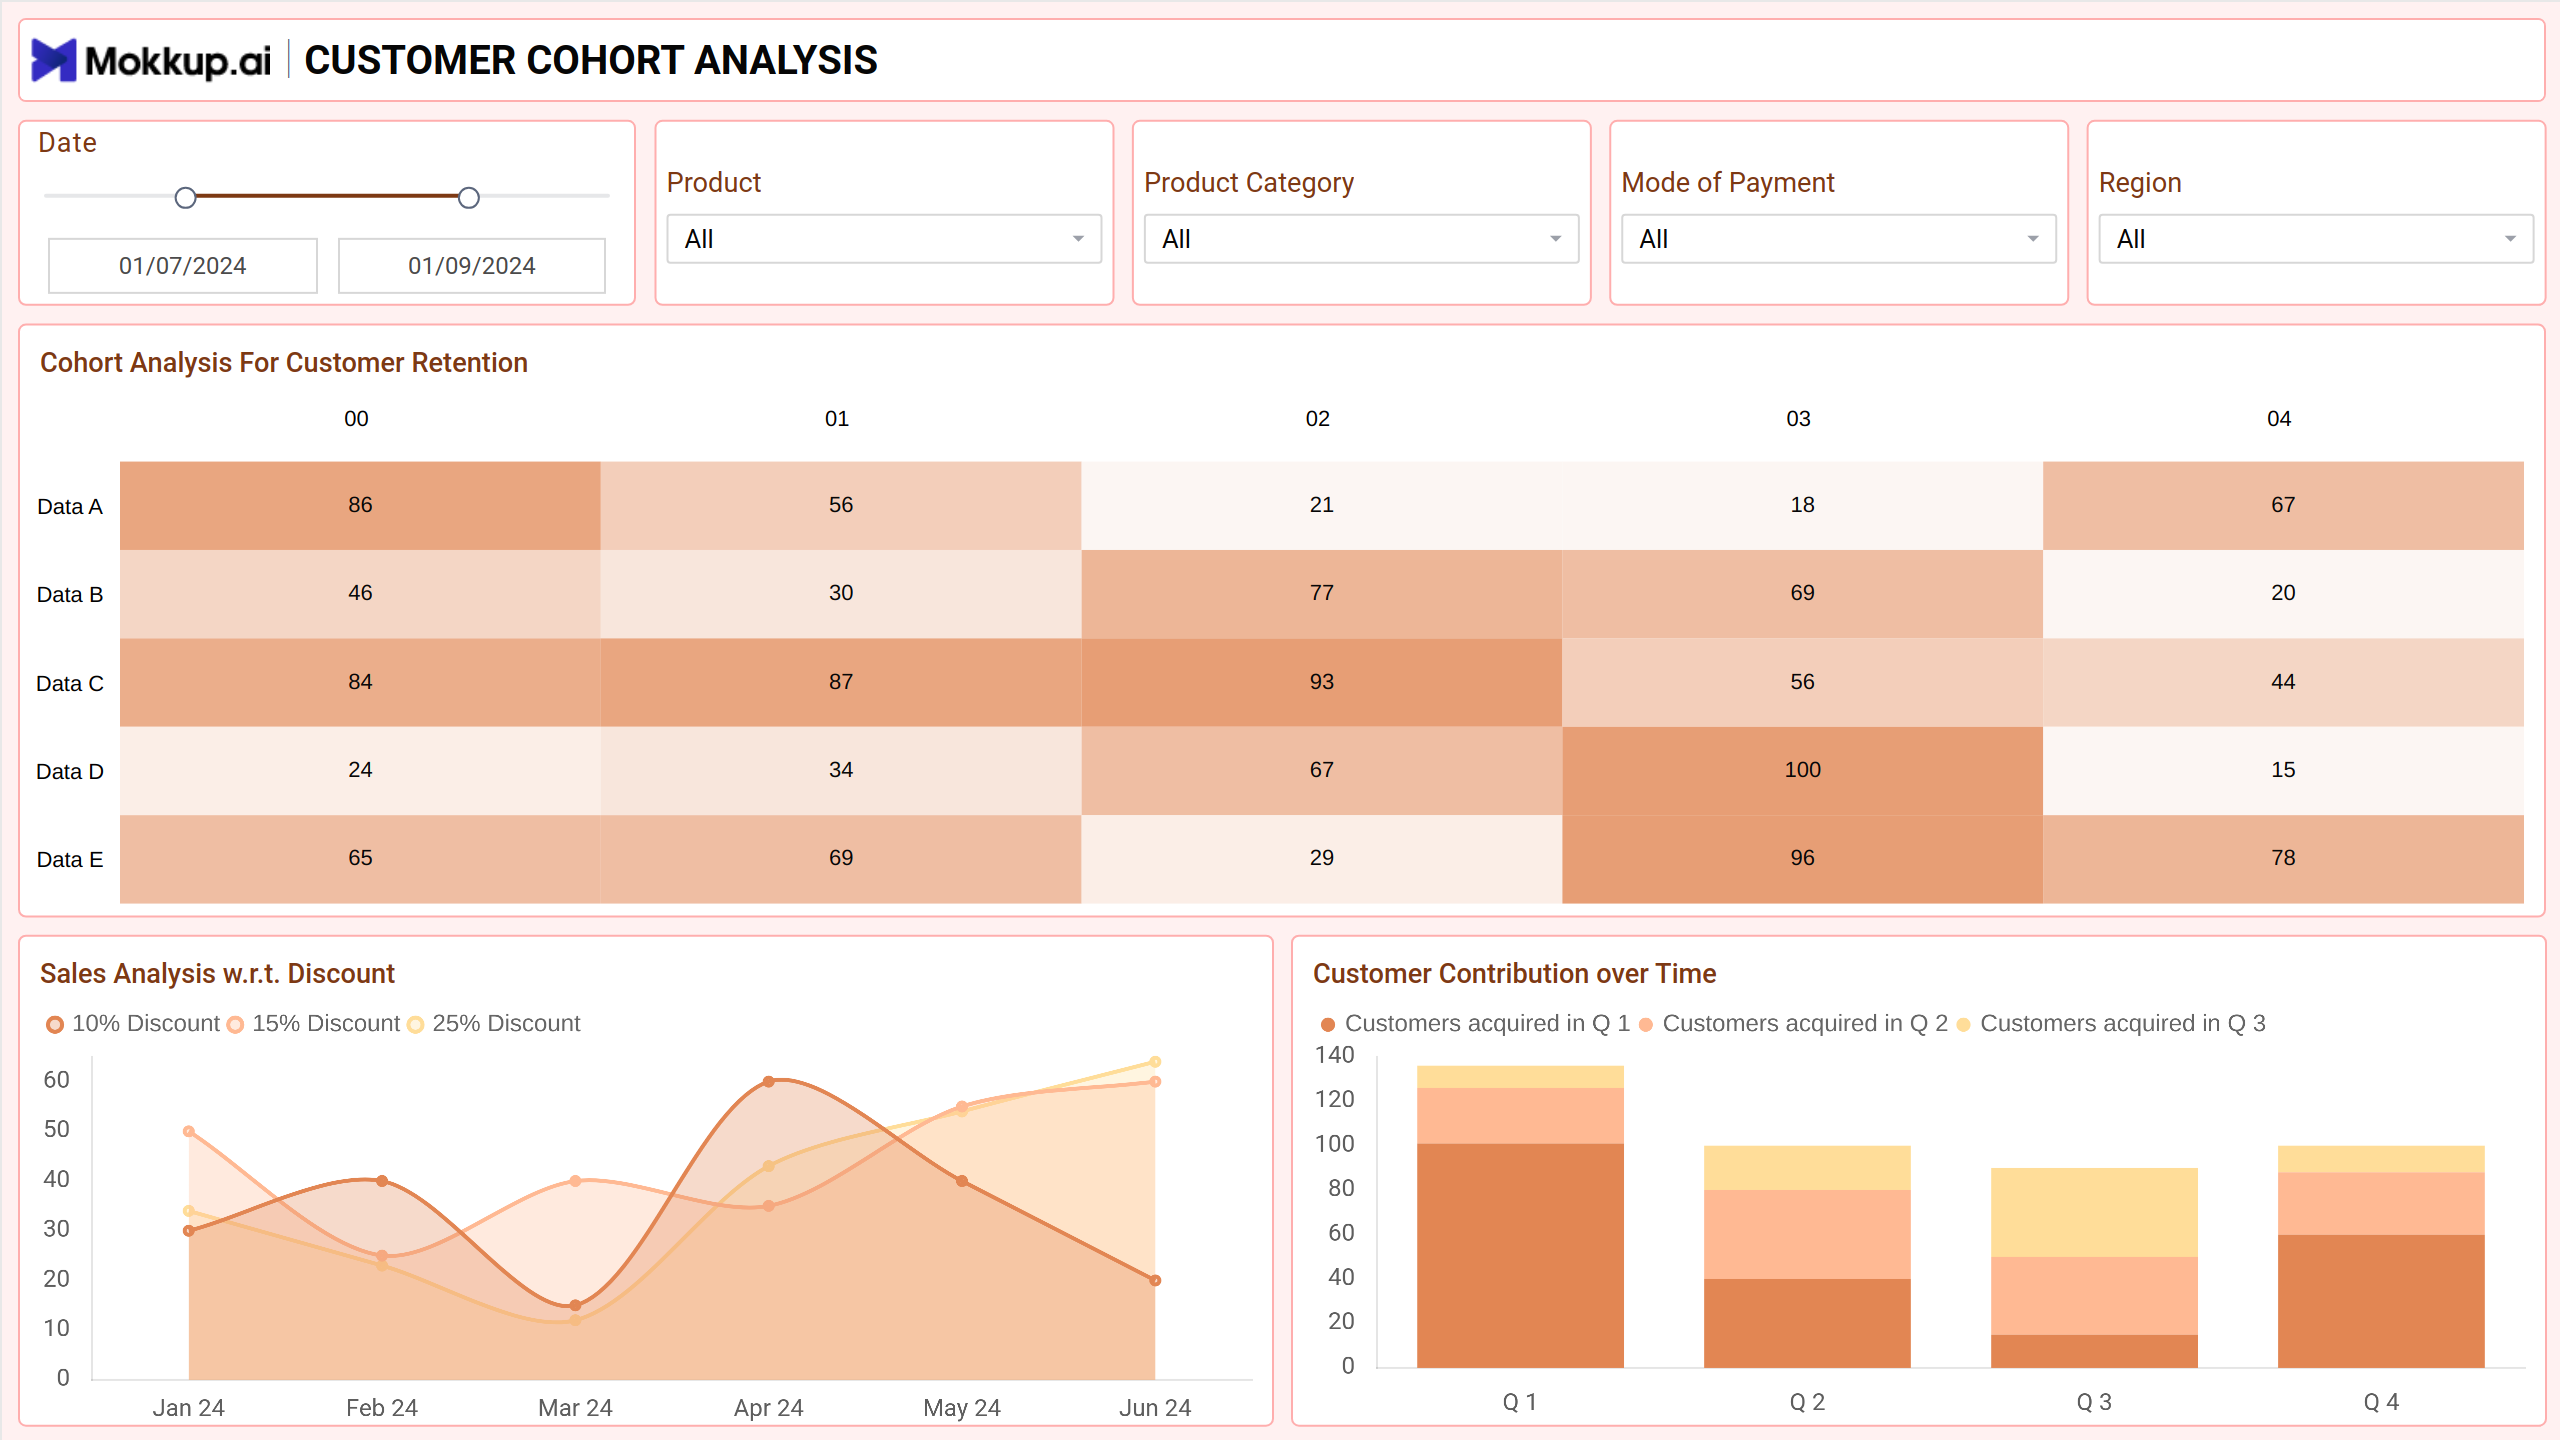Click the column header 04

coord(2279,419)
